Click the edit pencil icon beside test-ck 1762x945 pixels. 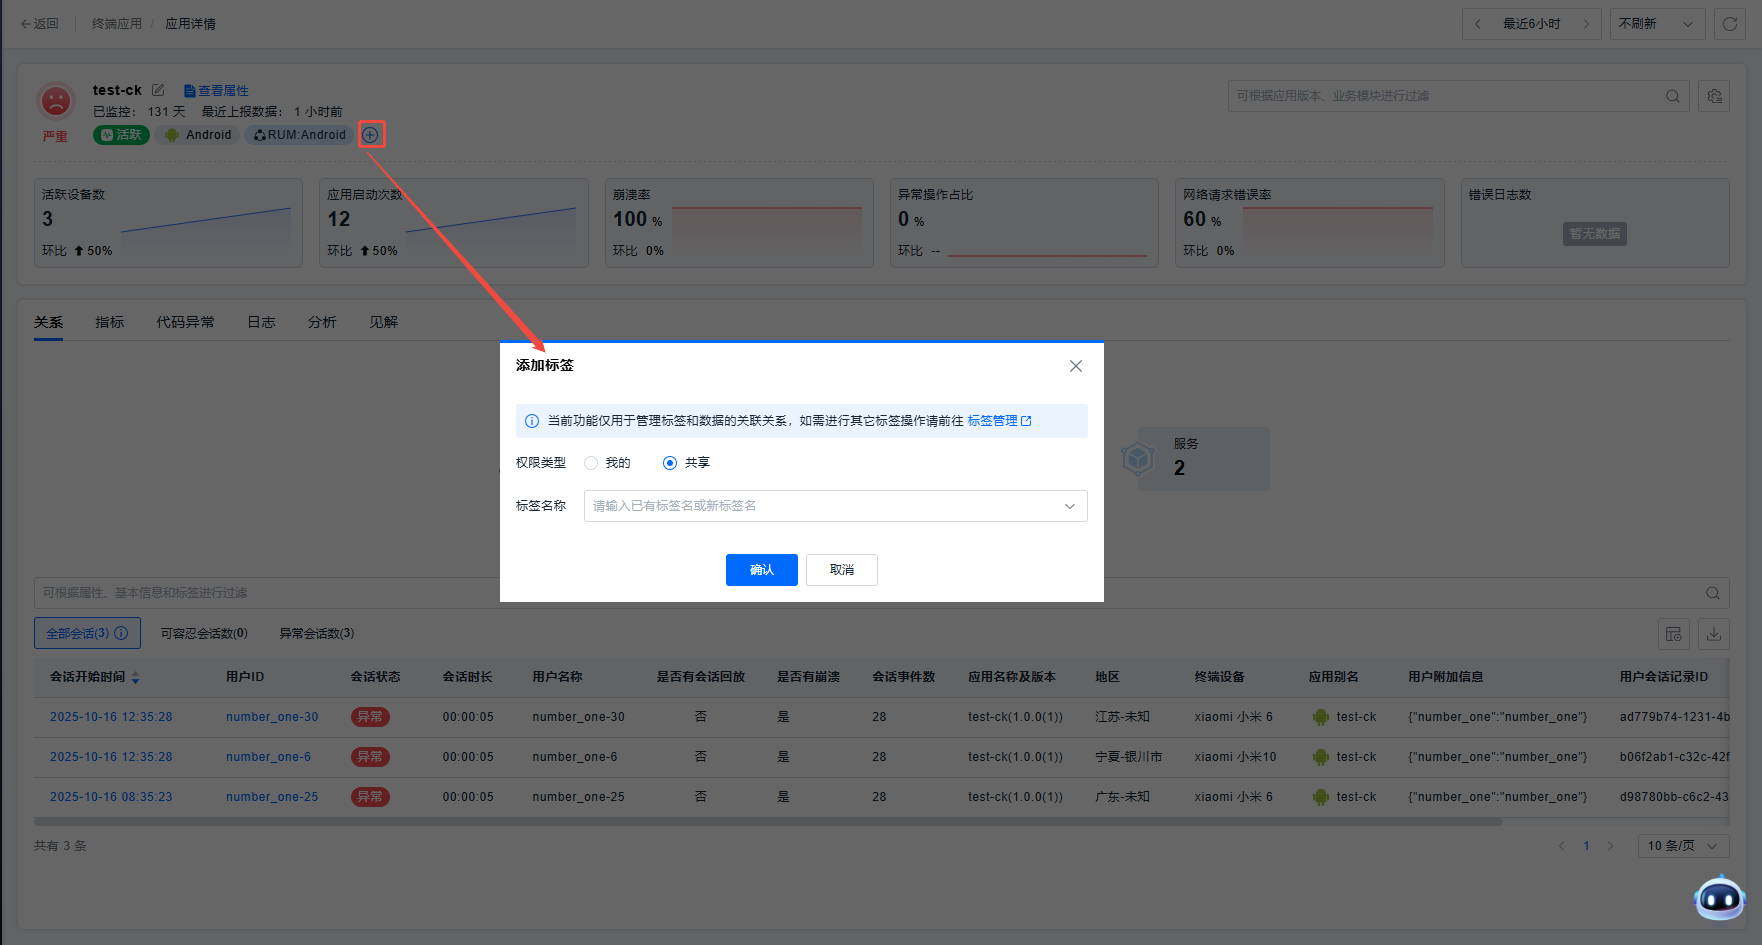(x=158, y=90)
